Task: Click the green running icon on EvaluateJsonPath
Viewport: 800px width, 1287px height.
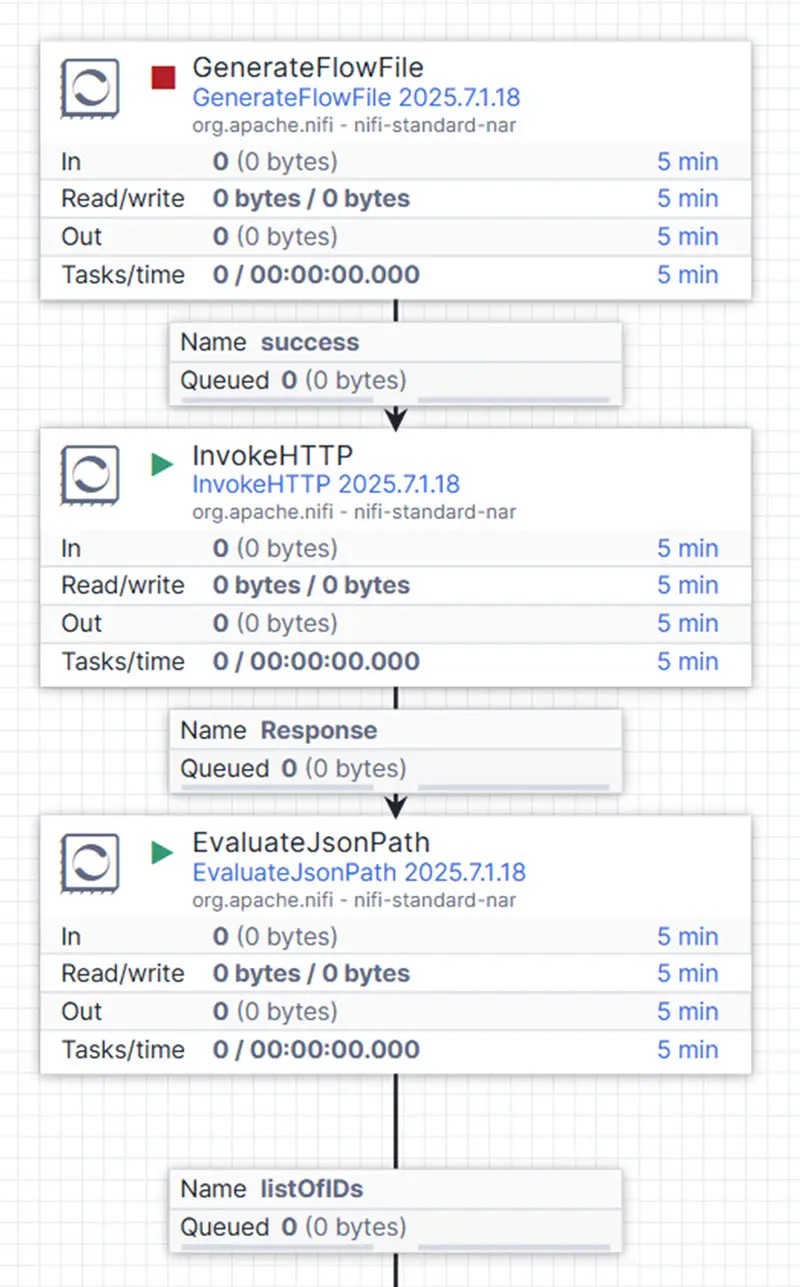Action: point(162,853)
